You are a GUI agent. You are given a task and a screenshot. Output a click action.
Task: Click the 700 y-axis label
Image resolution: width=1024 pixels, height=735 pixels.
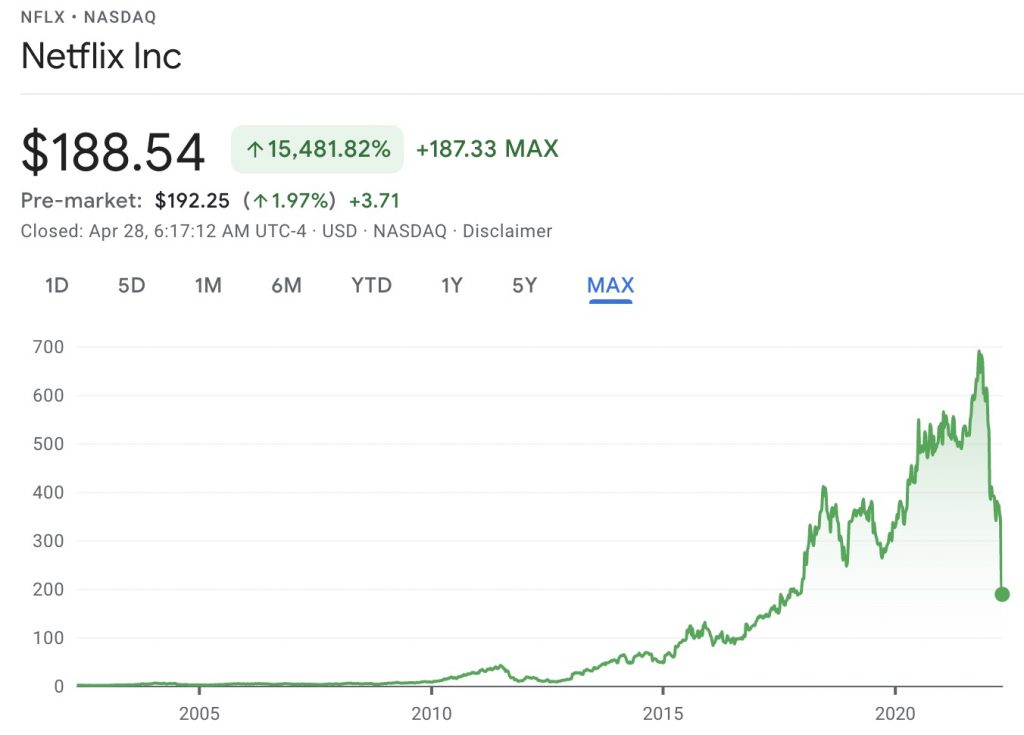pos(49,347)
